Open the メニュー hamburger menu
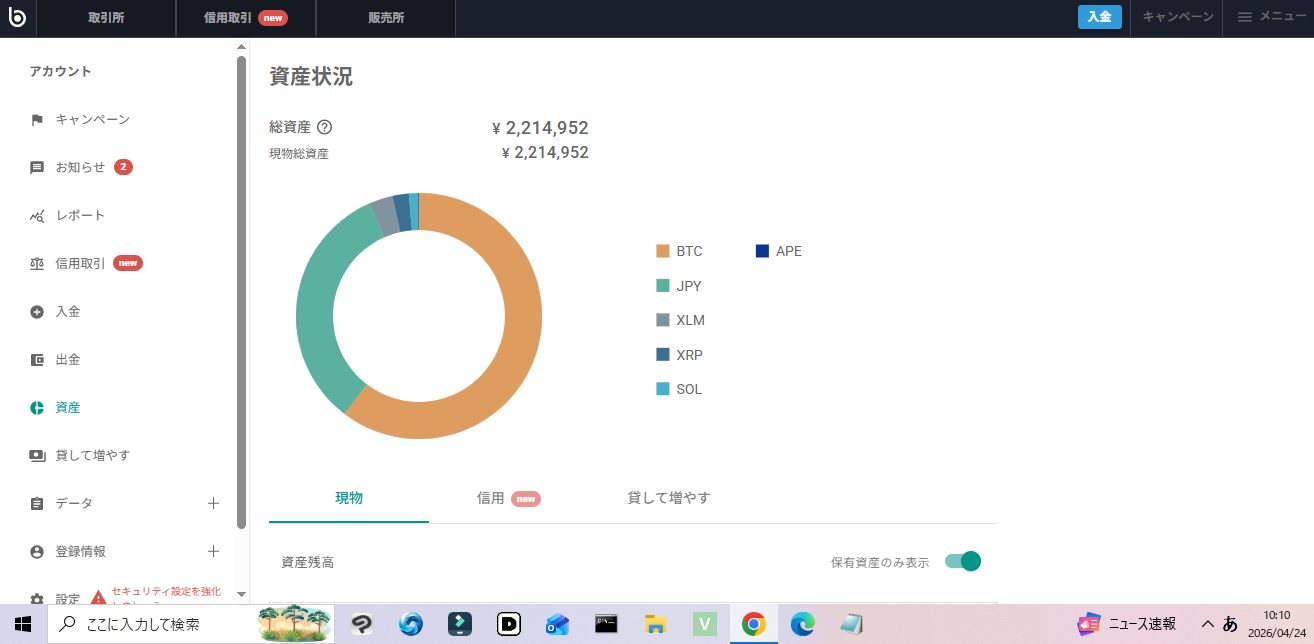This screenshot has height=644, width=1314. tap(1271, 17)
